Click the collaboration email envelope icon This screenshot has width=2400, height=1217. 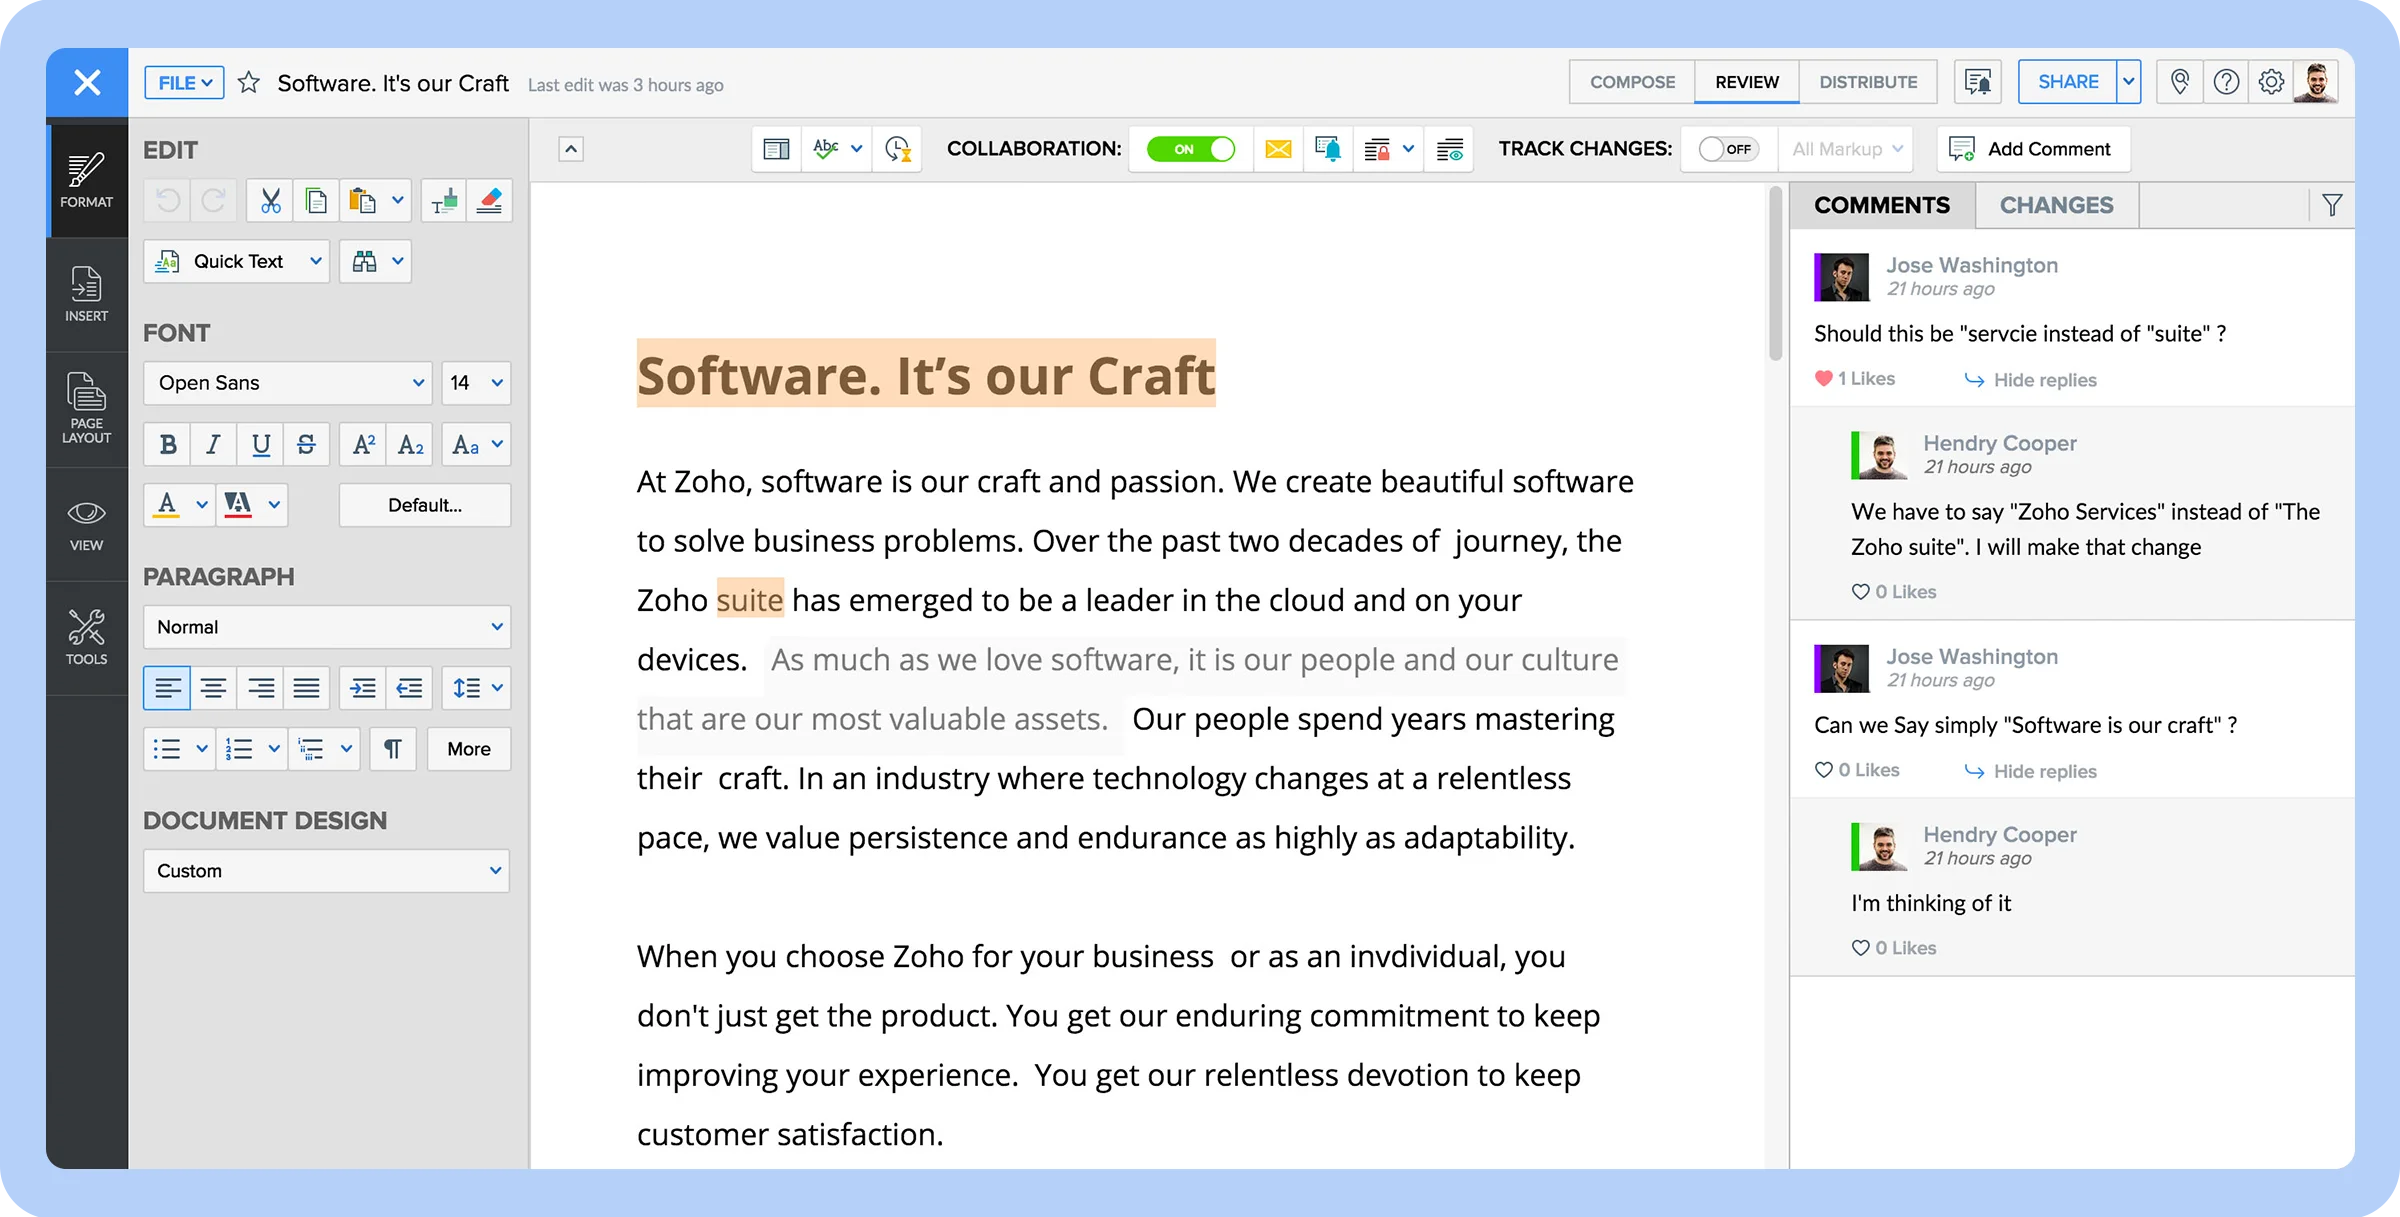[1277, 149]
